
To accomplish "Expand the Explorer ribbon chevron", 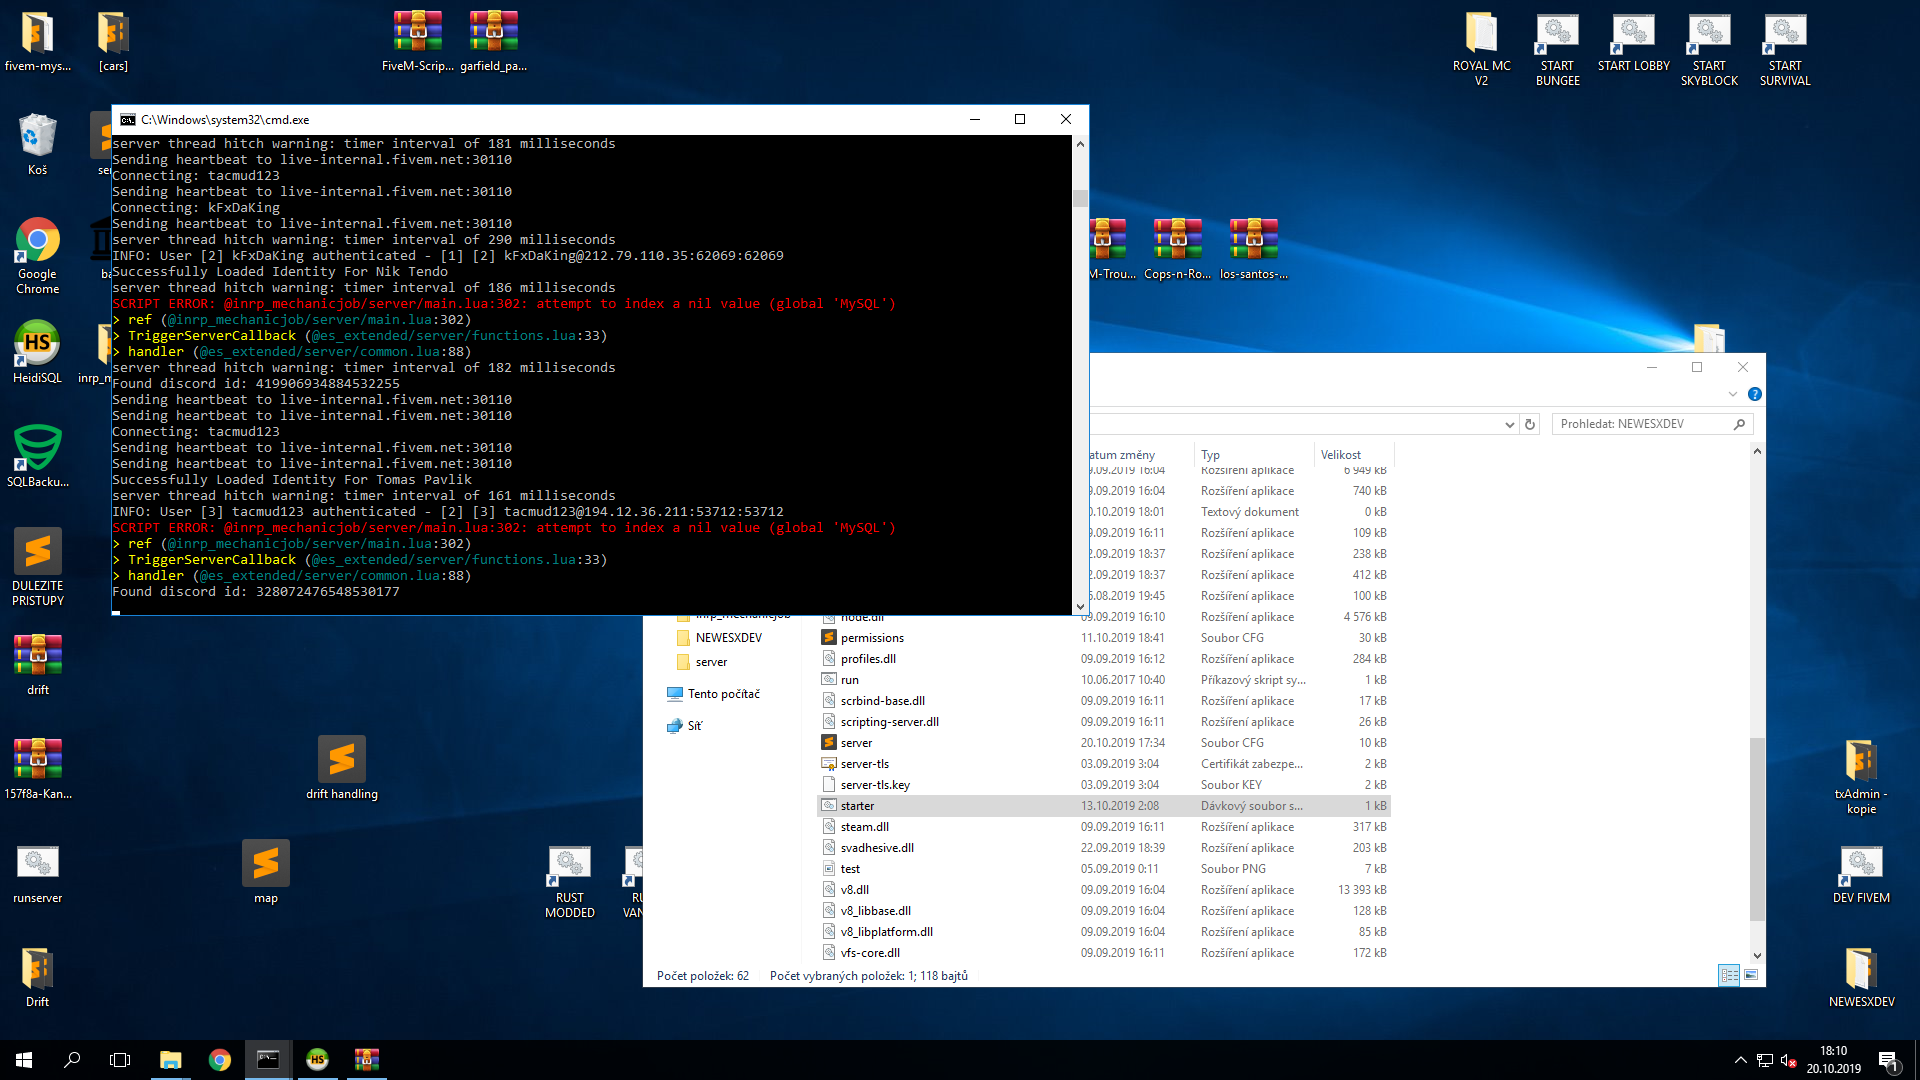I will coord(1733,394).
